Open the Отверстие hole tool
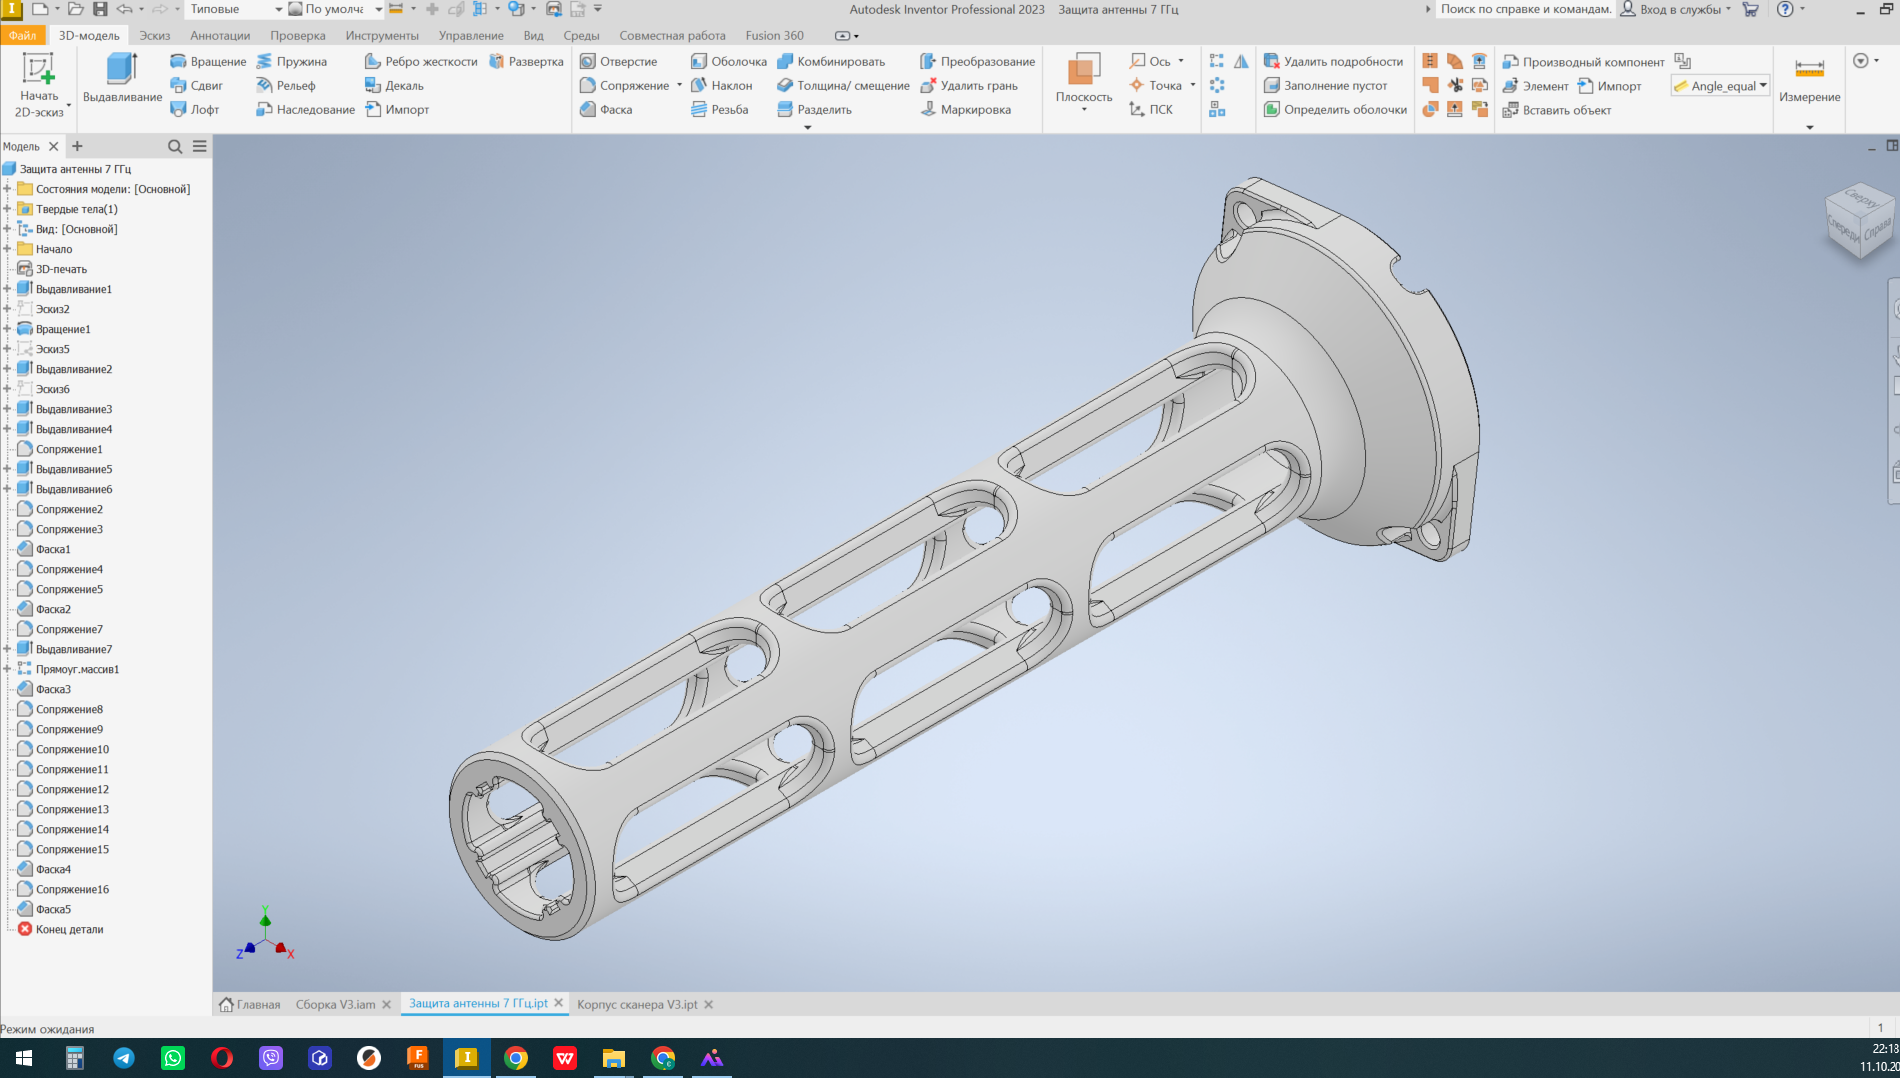Screen dimensions: 1900x1078 618,61
